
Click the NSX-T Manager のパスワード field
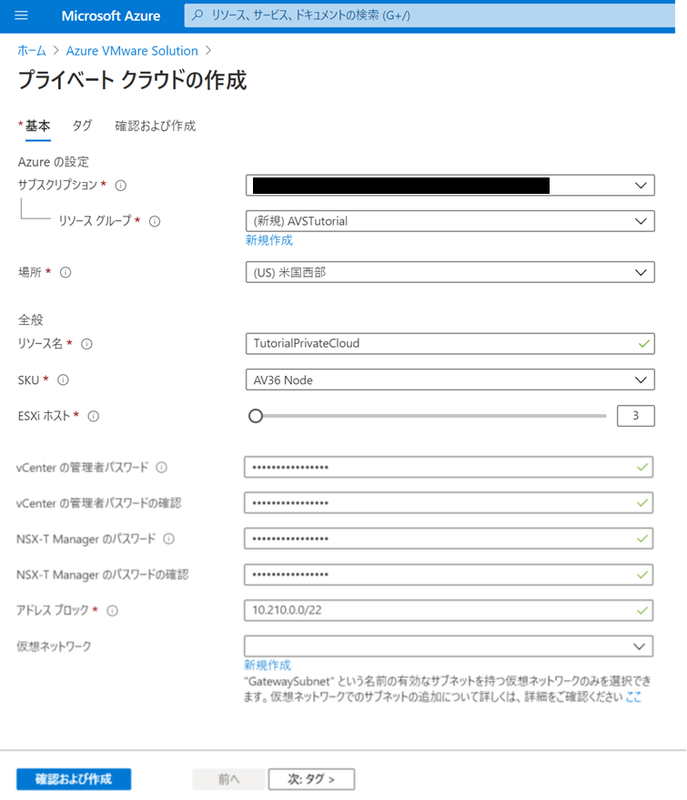point(449,538)
